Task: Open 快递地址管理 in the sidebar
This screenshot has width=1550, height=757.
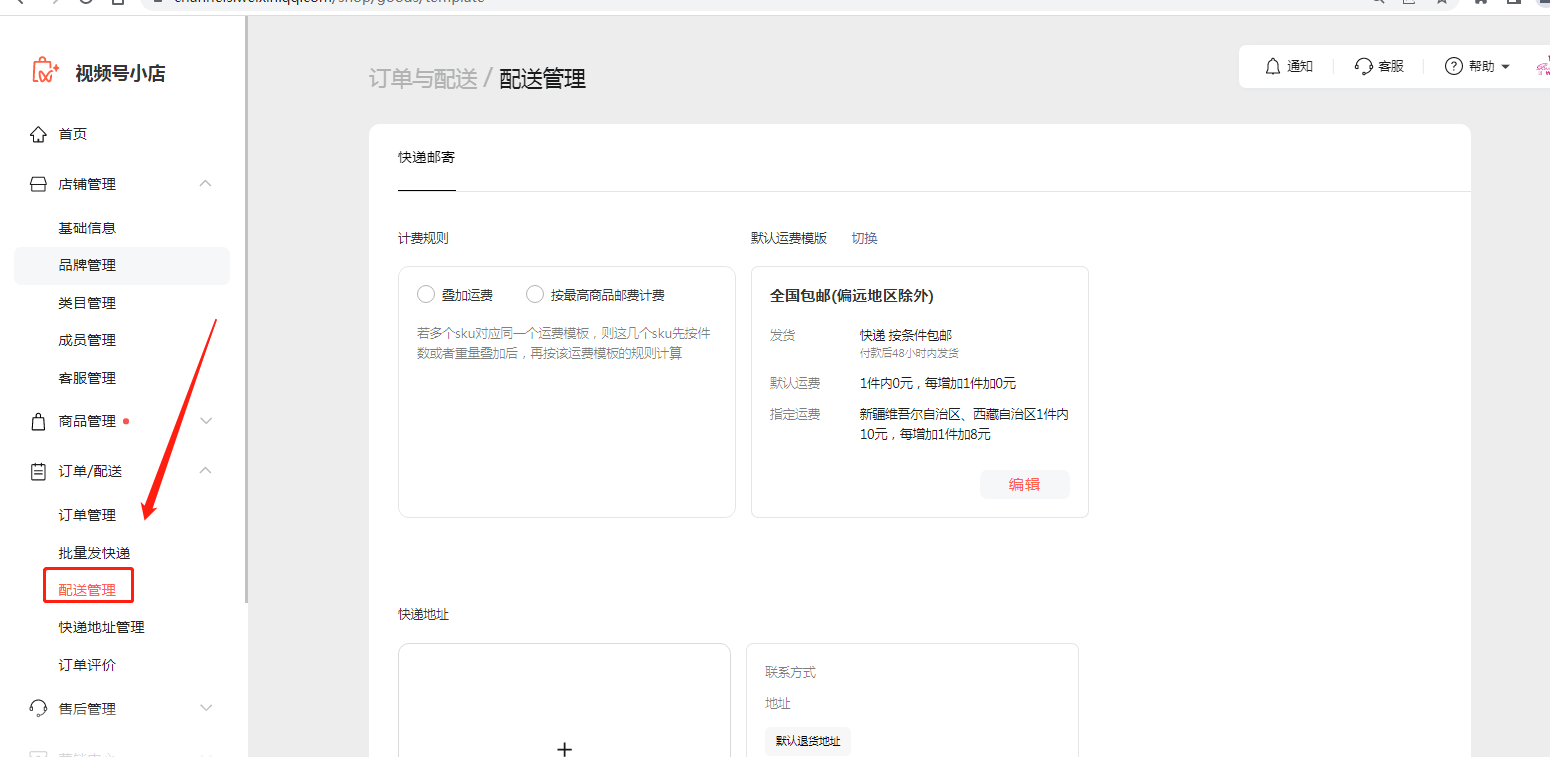Action: click(x=101, y=627)
